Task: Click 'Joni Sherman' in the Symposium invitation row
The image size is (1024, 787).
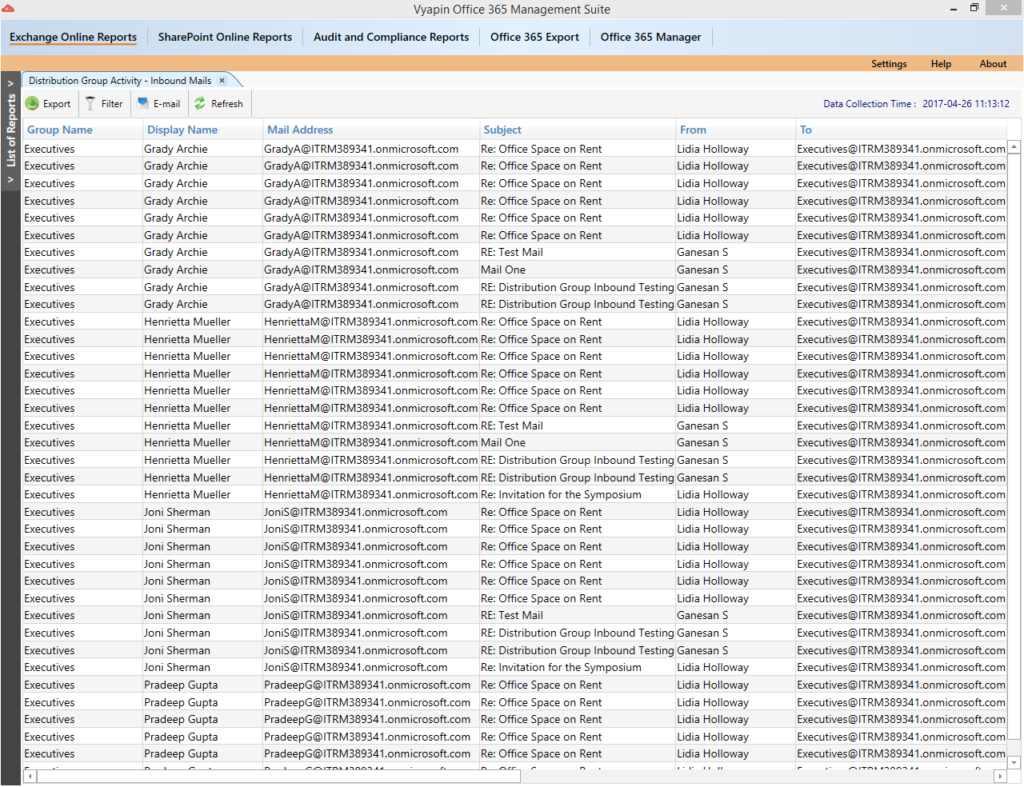Action: point(177,667)
